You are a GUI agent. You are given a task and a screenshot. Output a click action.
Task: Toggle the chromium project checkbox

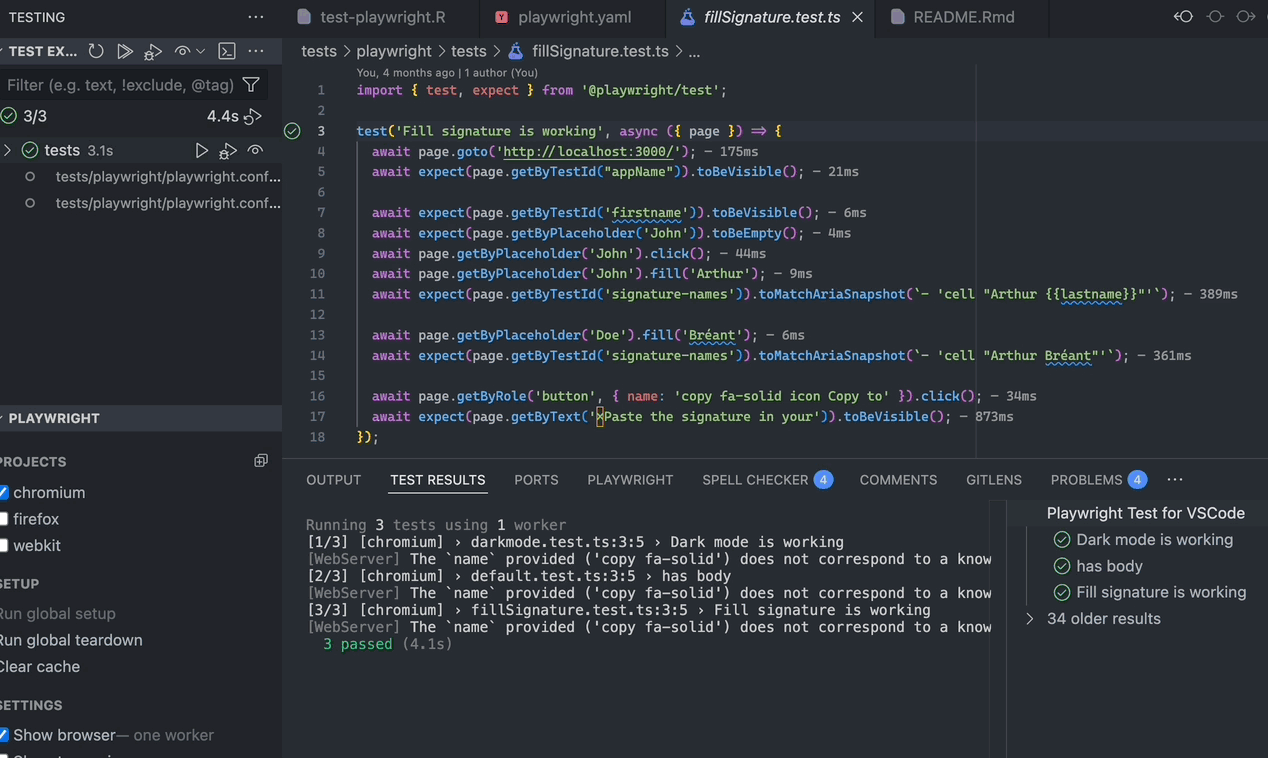[4, 492]
